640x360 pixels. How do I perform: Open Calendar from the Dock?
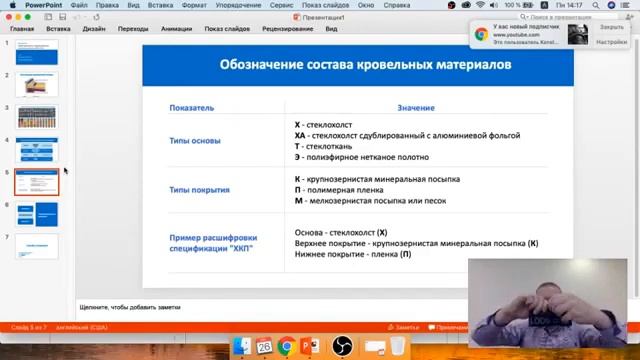264,346
